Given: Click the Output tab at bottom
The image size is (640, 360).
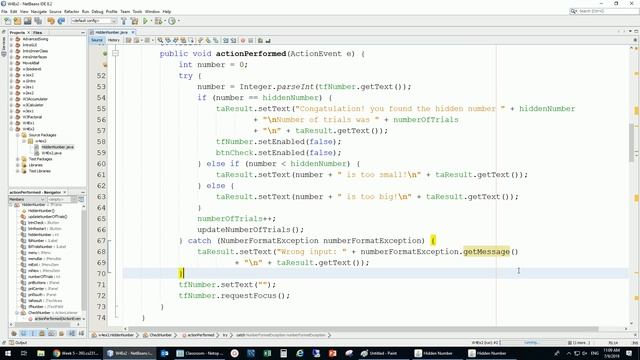Looking at the screenshot, I should click(18, 342).
